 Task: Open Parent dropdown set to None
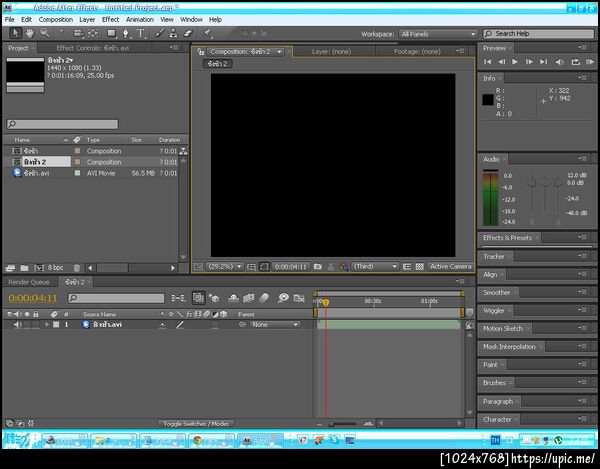274,325
